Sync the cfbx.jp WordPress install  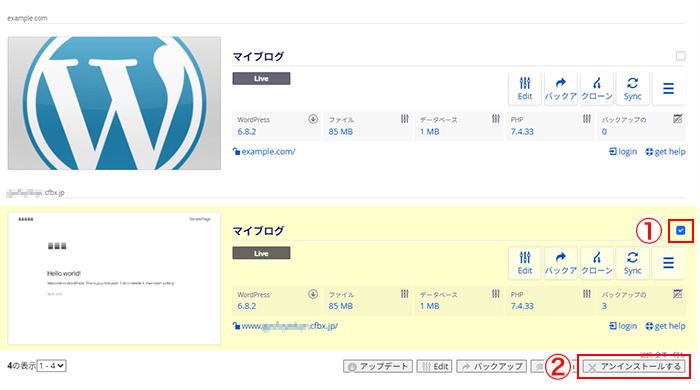(632, 263)
